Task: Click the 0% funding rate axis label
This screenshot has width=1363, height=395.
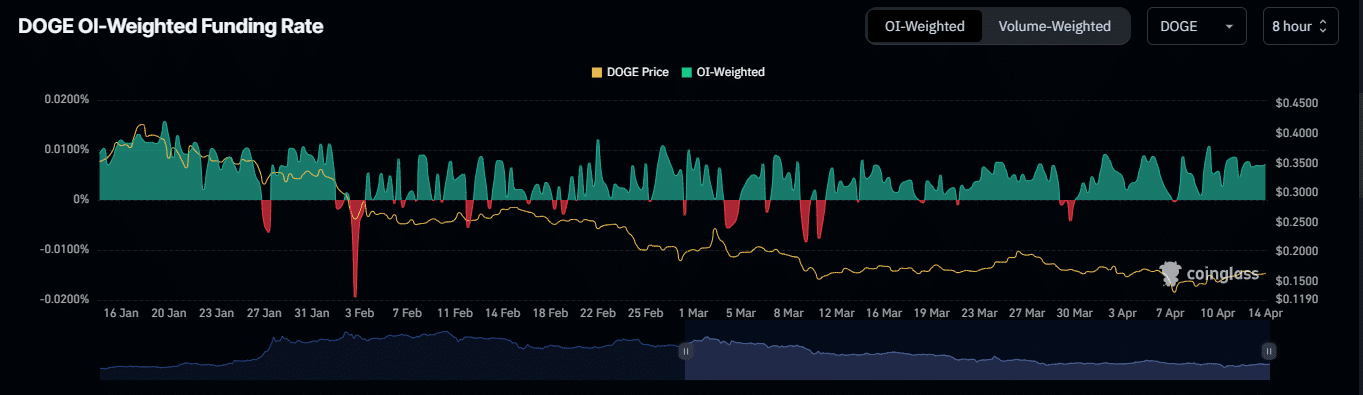Action: (81, 200)
